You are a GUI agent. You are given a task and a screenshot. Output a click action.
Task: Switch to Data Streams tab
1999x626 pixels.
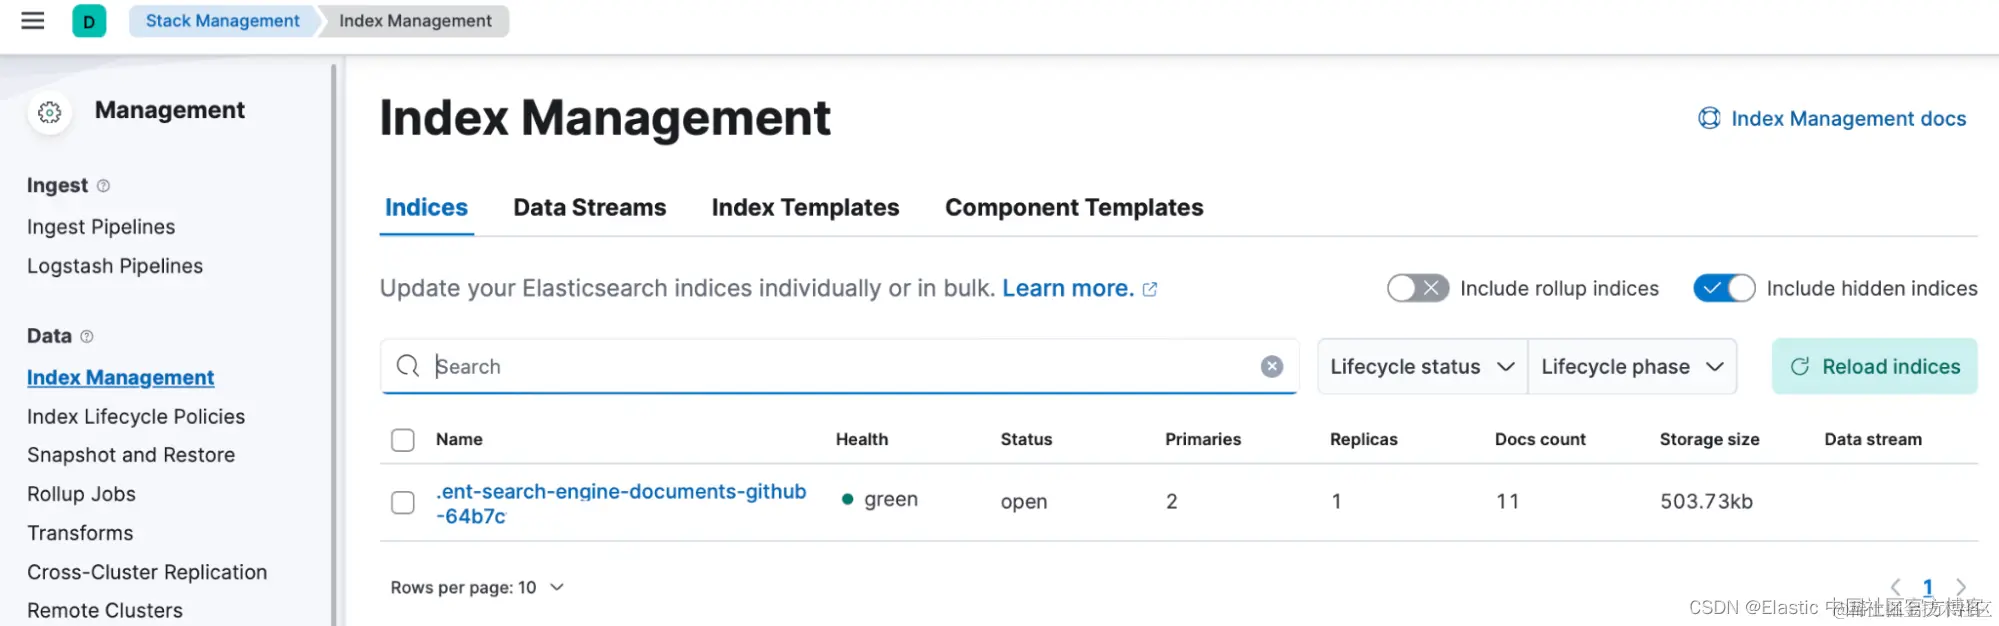[589, 208]
